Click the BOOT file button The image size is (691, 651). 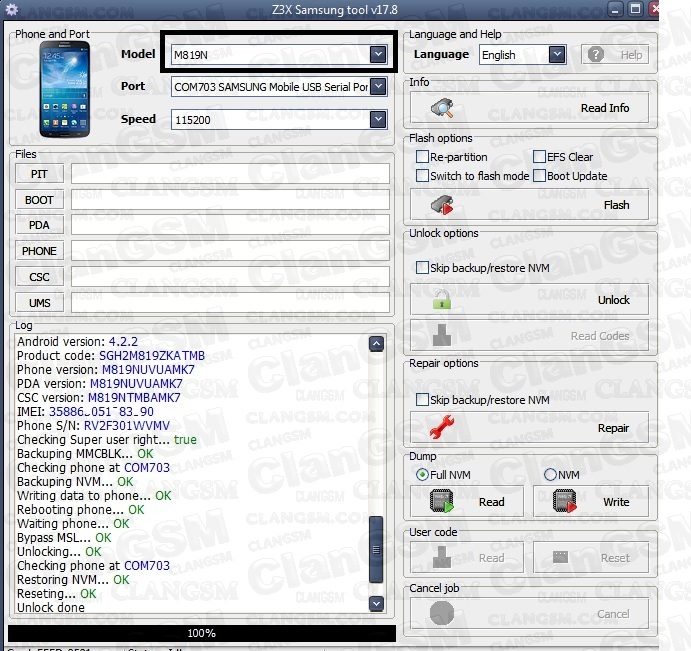point(39,200)
